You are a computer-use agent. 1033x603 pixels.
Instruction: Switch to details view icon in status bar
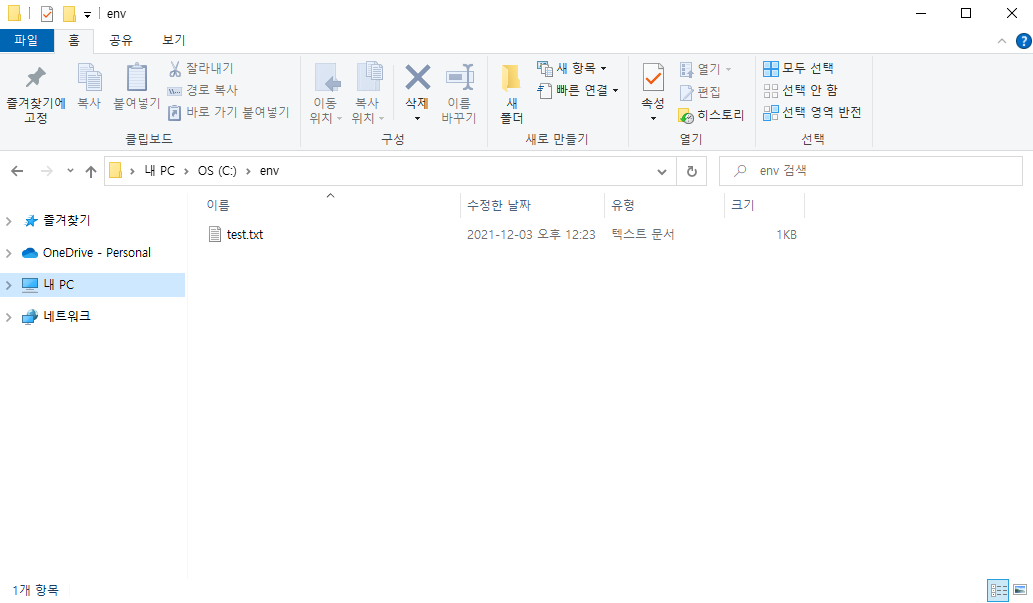point(998,590)
